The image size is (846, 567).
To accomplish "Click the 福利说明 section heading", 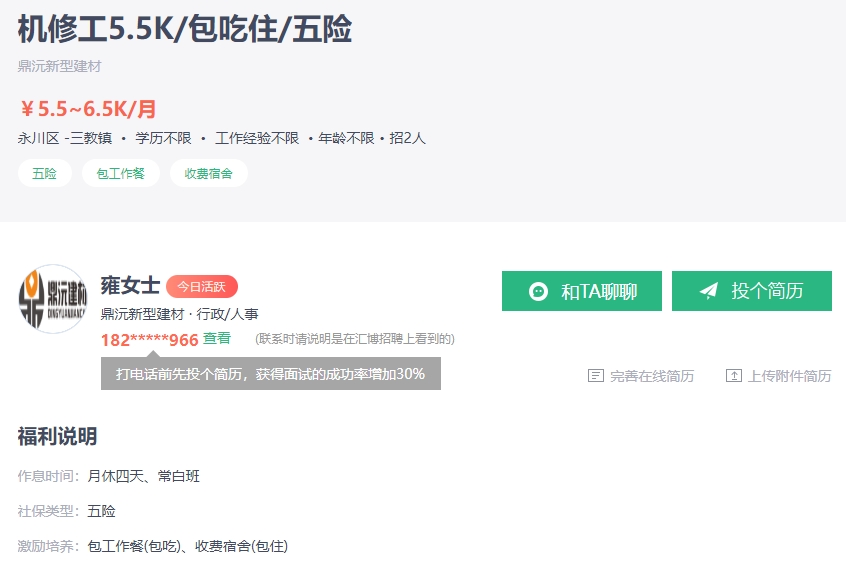I will click(x=57, y=436).
